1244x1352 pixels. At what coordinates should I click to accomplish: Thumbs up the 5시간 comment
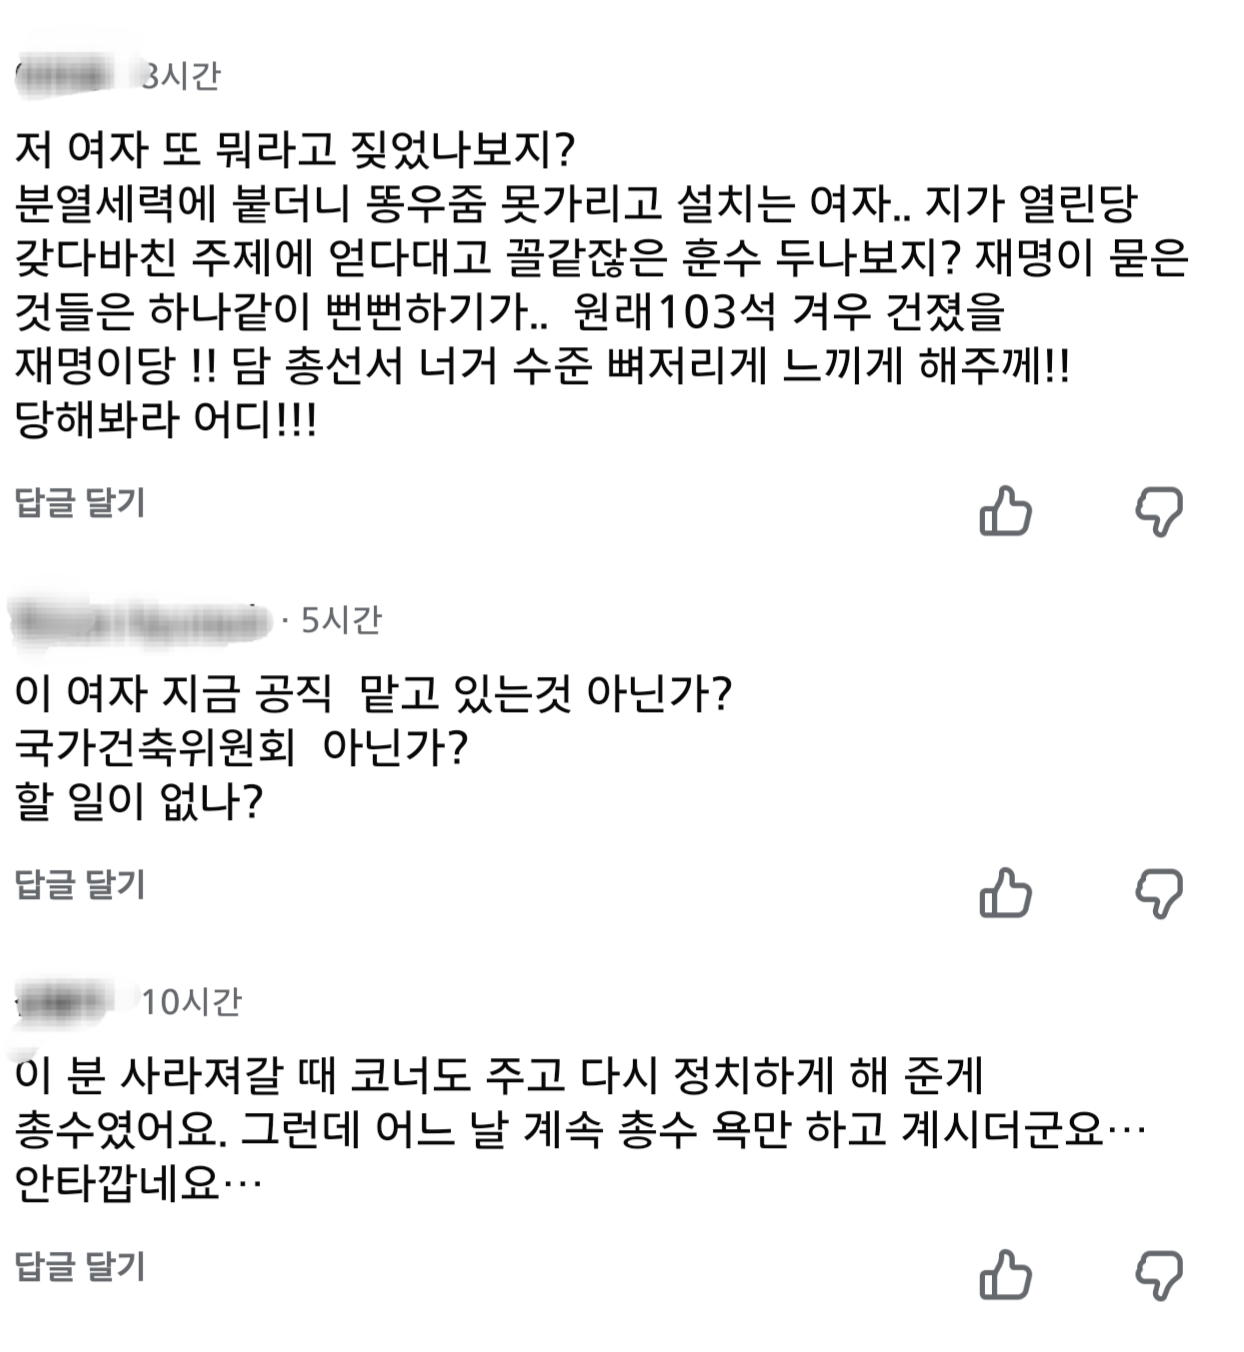coord(1005,892)
